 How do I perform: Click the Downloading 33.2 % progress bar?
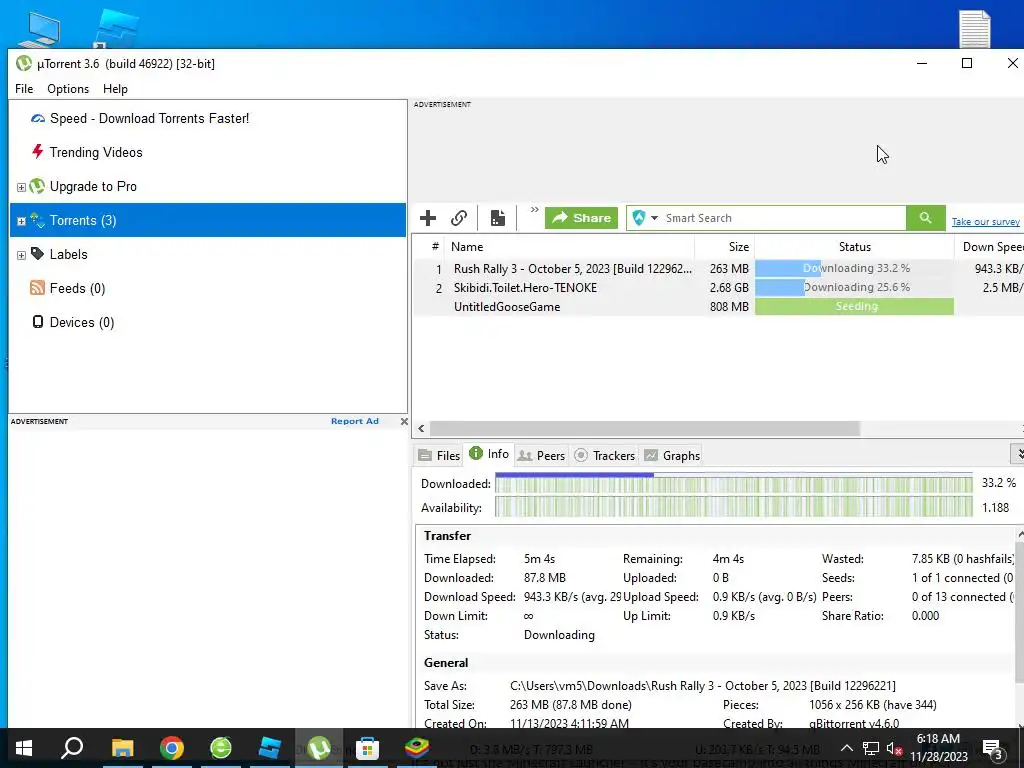854,268
